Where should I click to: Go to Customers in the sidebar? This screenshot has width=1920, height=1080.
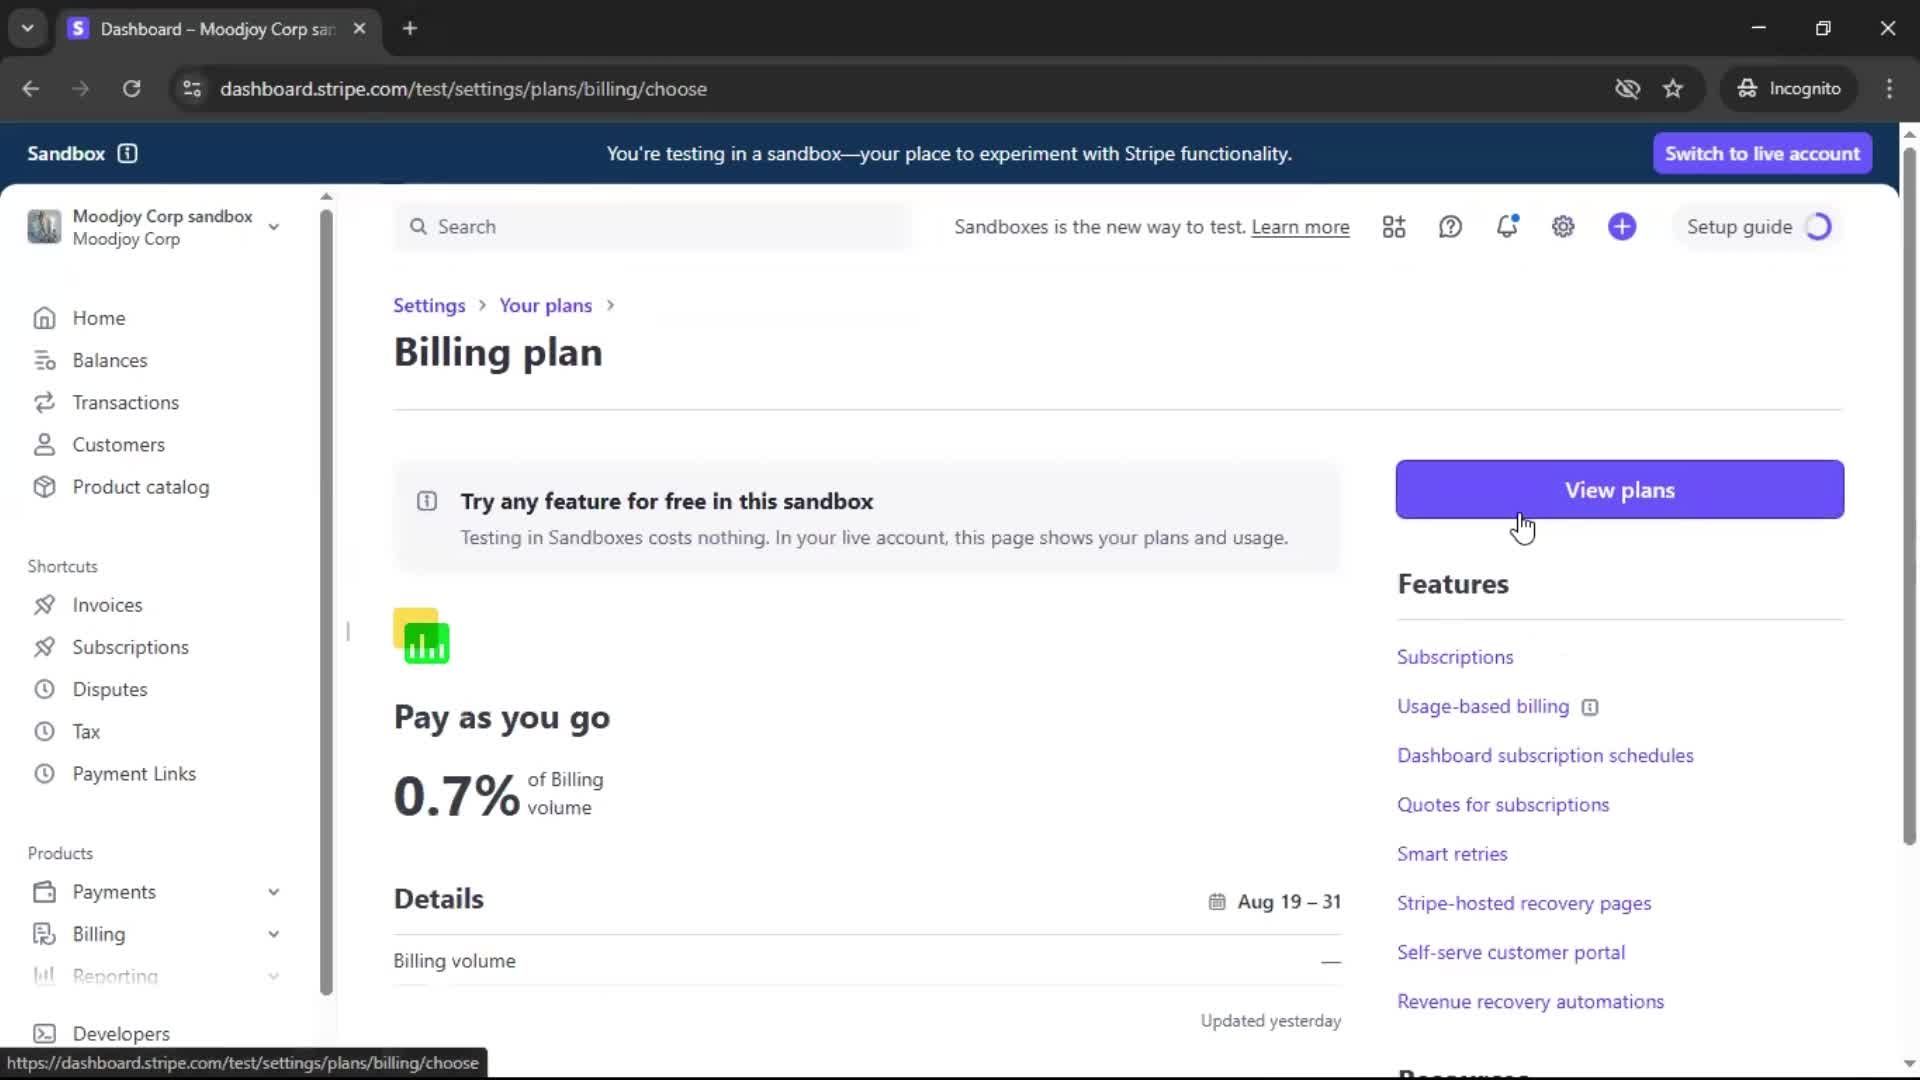click(118, 445)
